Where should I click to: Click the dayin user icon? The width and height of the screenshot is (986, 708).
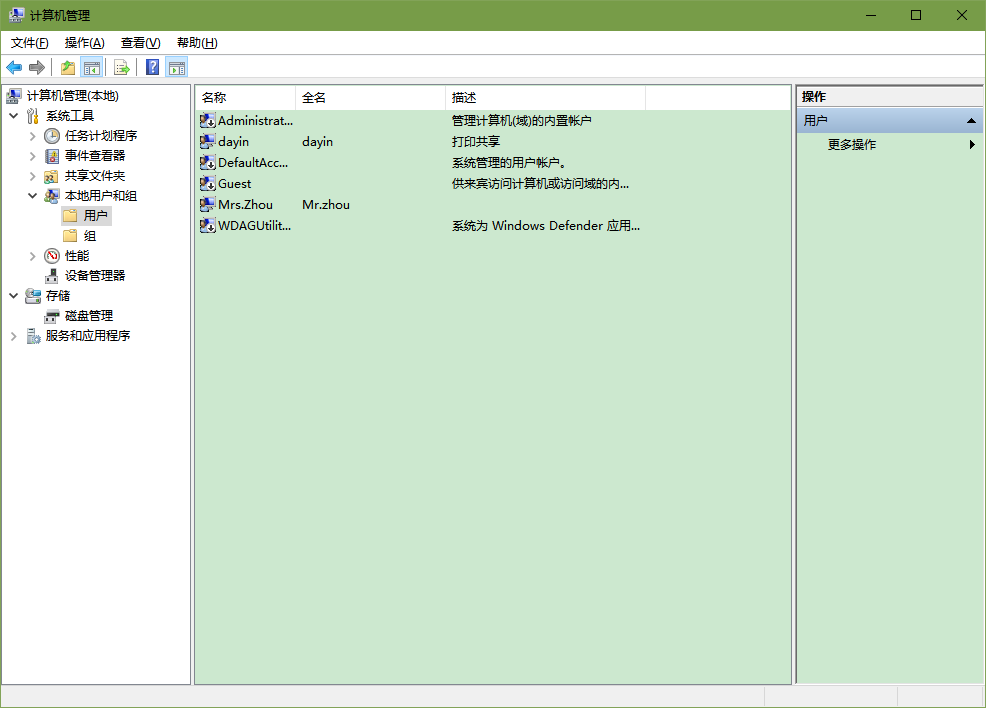[x=208, y=141]
